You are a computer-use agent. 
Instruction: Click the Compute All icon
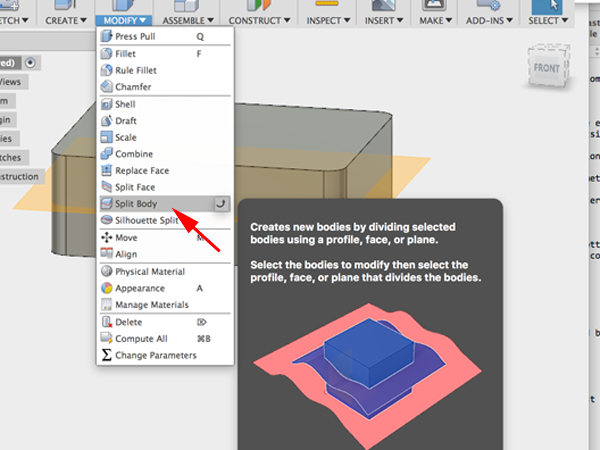click(x=106, y=338)
